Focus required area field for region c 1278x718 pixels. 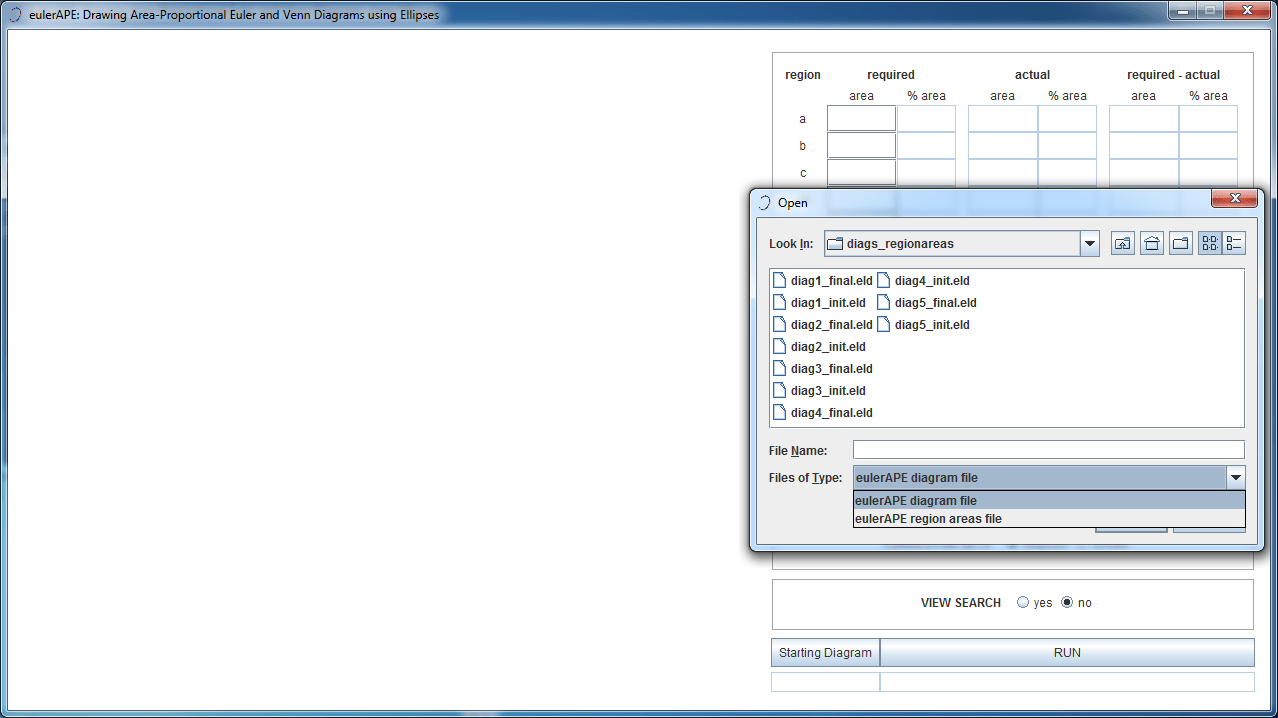(x=861, y=173)
